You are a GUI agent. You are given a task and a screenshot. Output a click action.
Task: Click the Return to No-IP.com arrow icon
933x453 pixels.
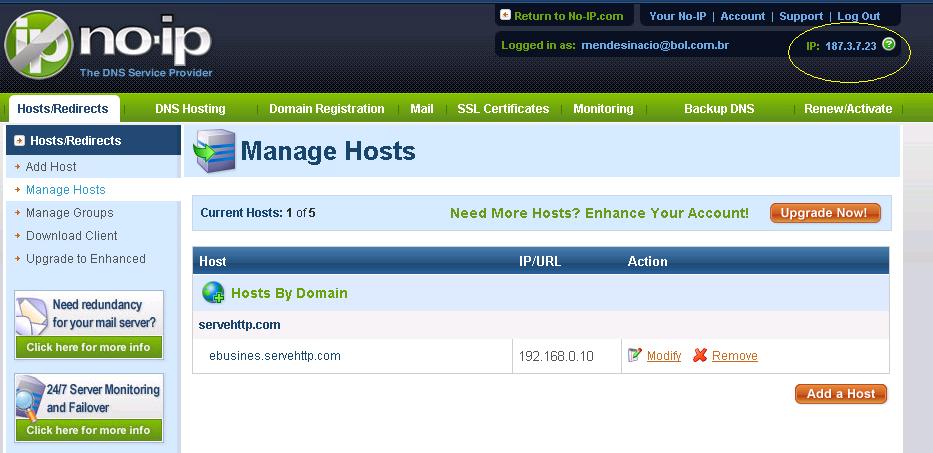505,15
